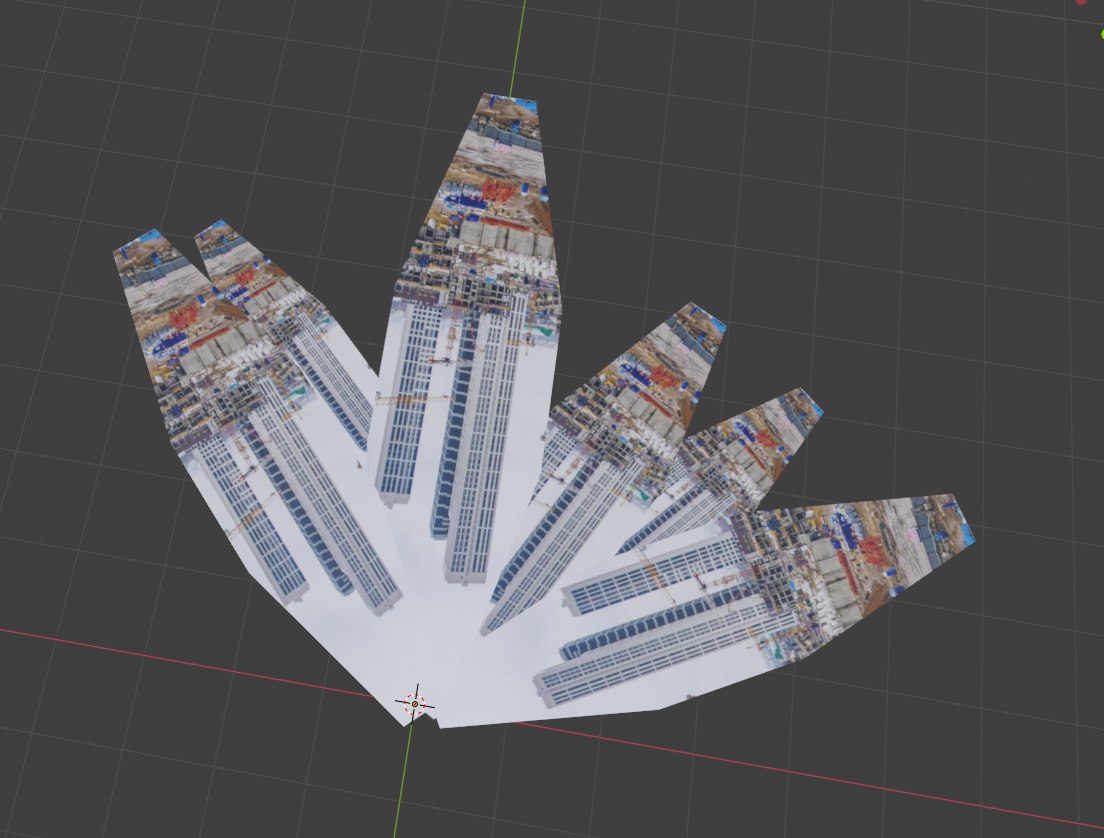Screen dimensions: 1104x838
Task: Click the 3D cursor at the origin
Action: click(x=415, y=703)
